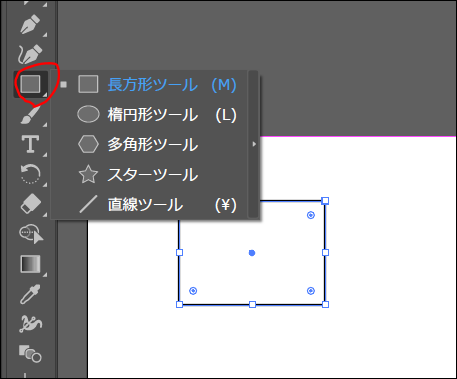Screen dimensions: 457x379
Task: Click the Rectangle tool toolbar button
Action: pyautogui.click(x=30, y=84)
